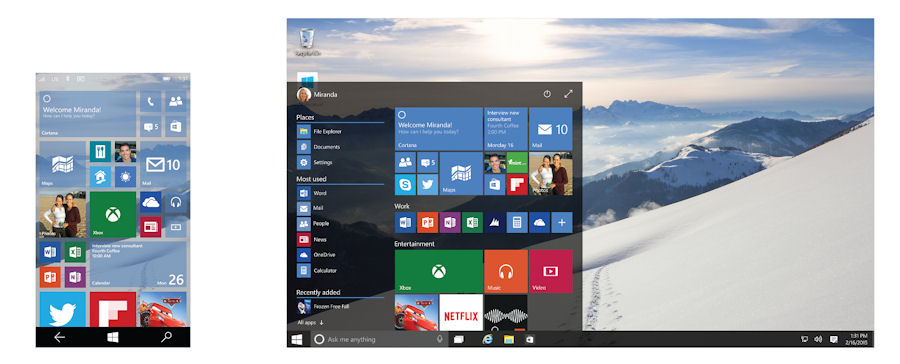Screen dimensions: 900x364
Task: Open the Maps tile in desktop Start menu
Action: point(461,173)
